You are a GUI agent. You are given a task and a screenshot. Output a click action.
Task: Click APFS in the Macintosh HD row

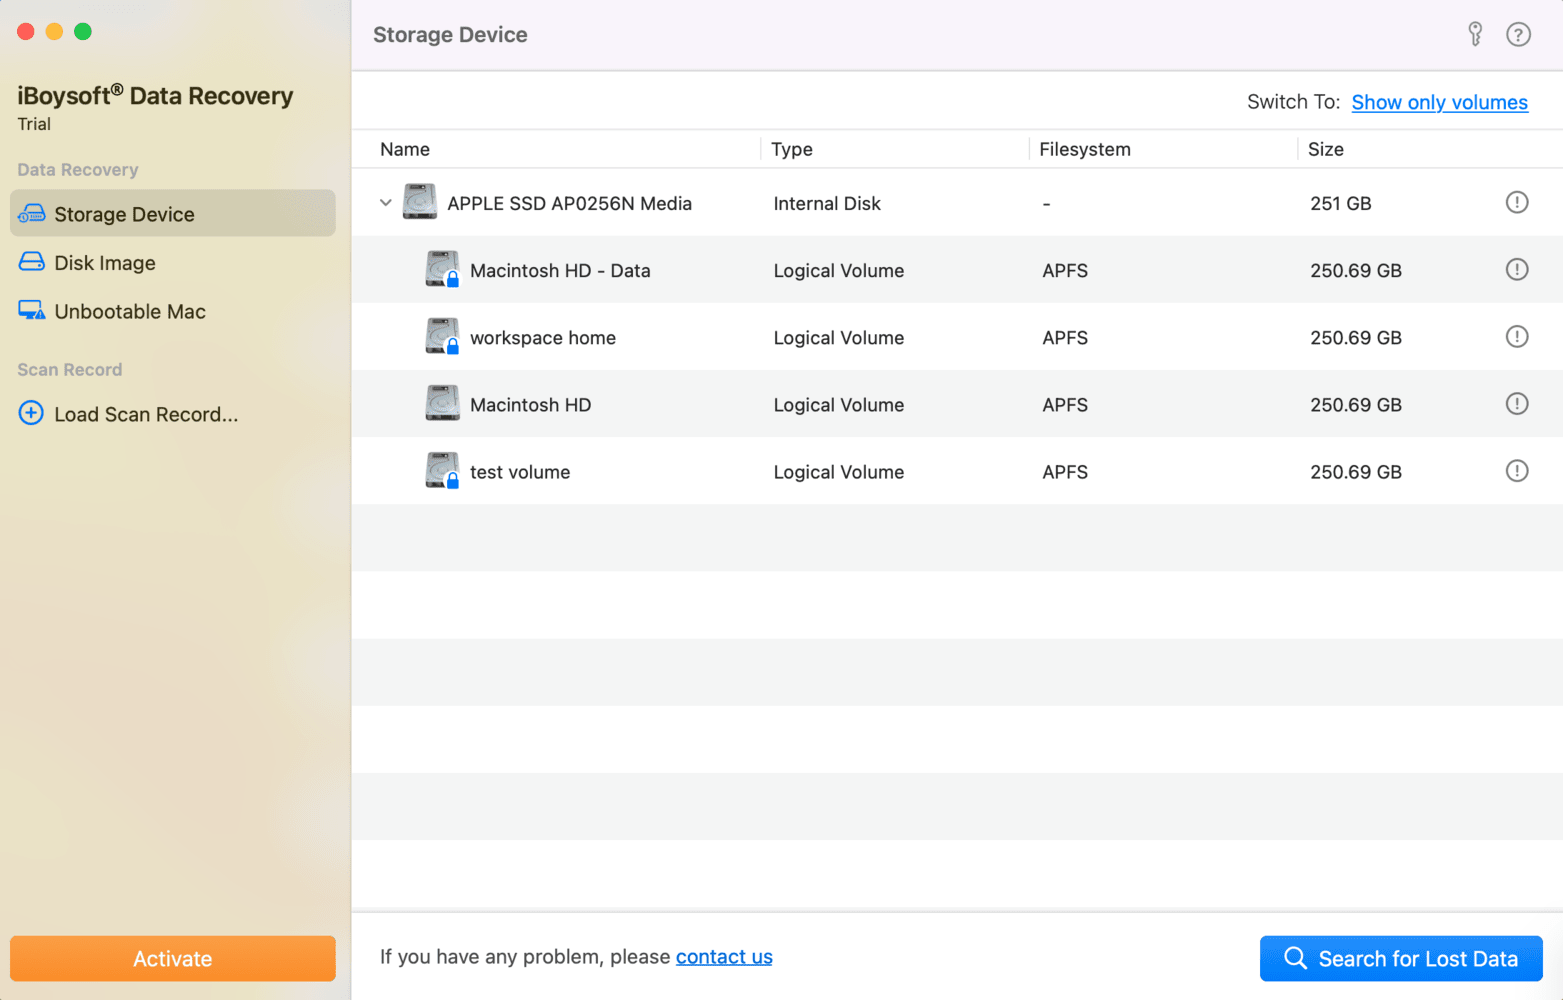coord(1065,405)
